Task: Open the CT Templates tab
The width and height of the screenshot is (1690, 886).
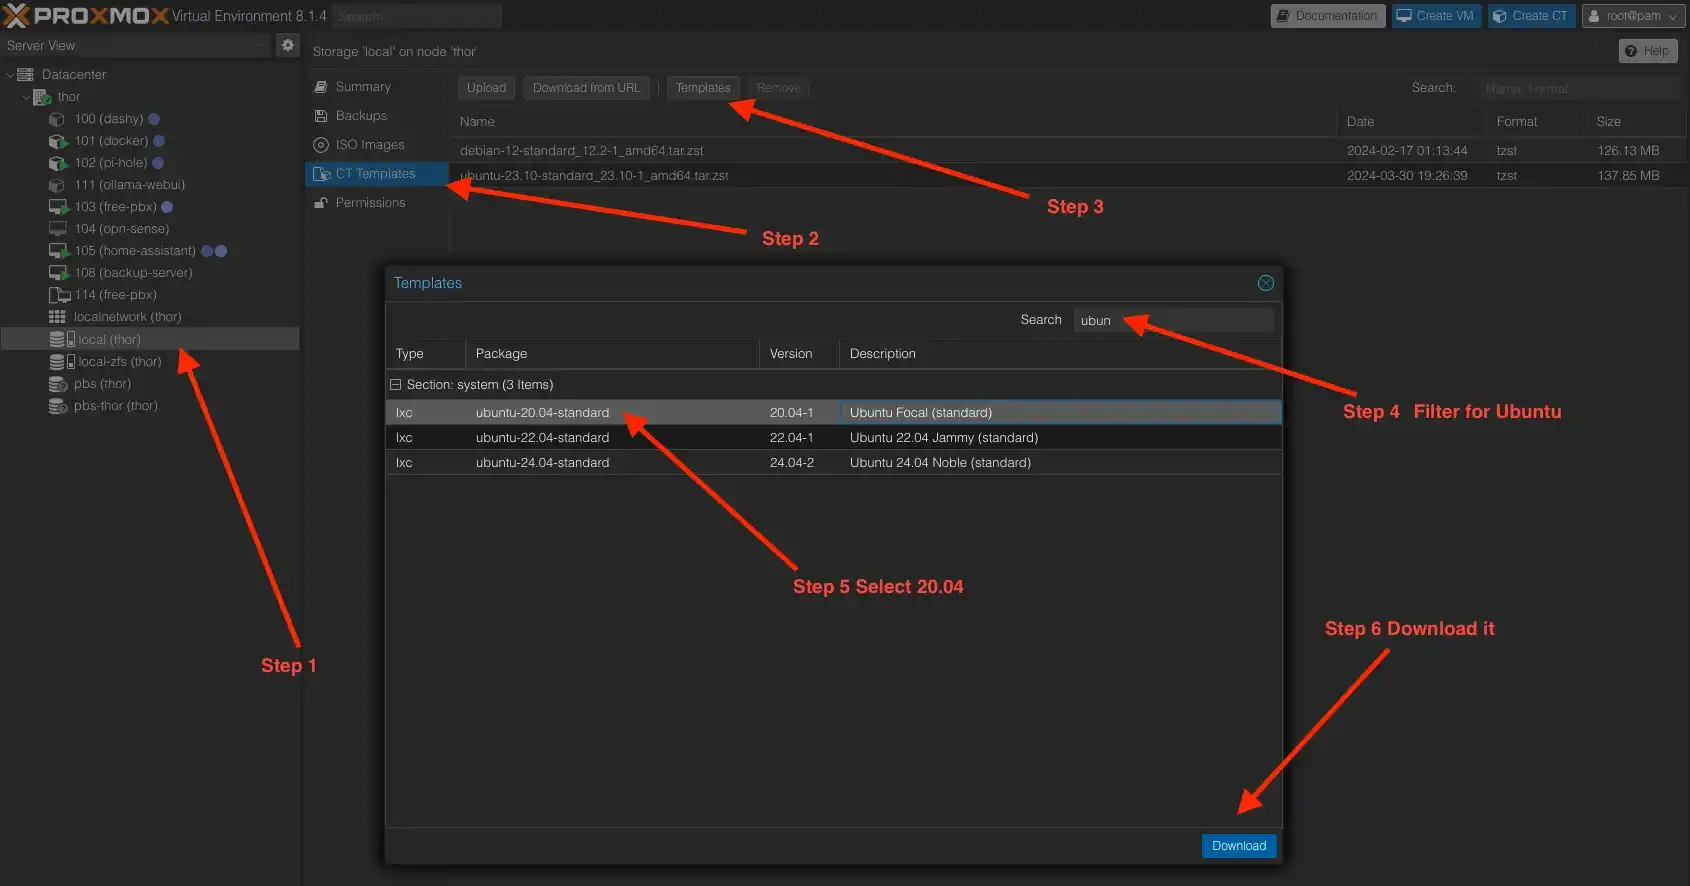Action: pyautogui.click(x=375, y=174)
